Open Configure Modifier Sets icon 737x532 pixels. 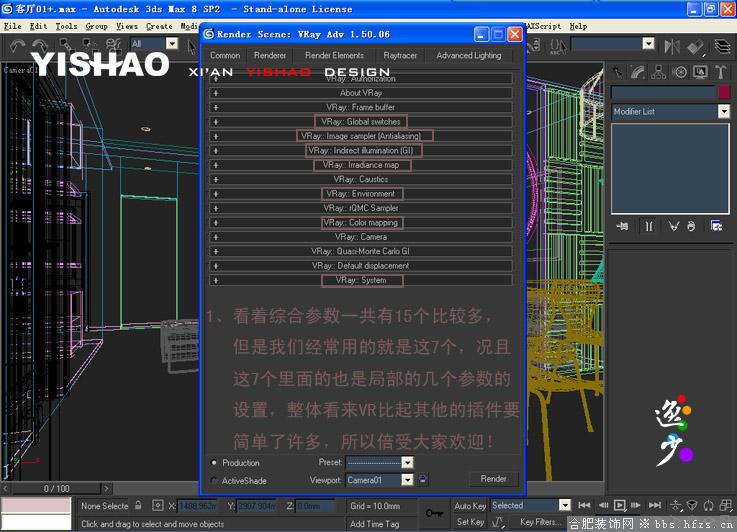point(716,227)
